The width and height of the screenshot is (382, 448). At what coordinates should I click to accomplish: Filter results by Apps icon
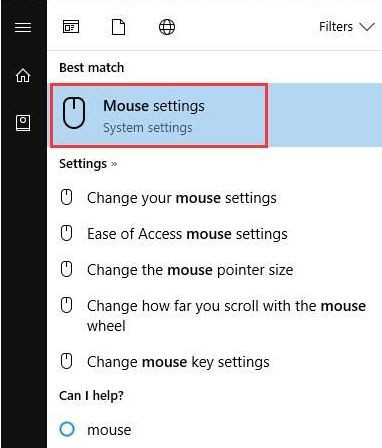[71, 27]
